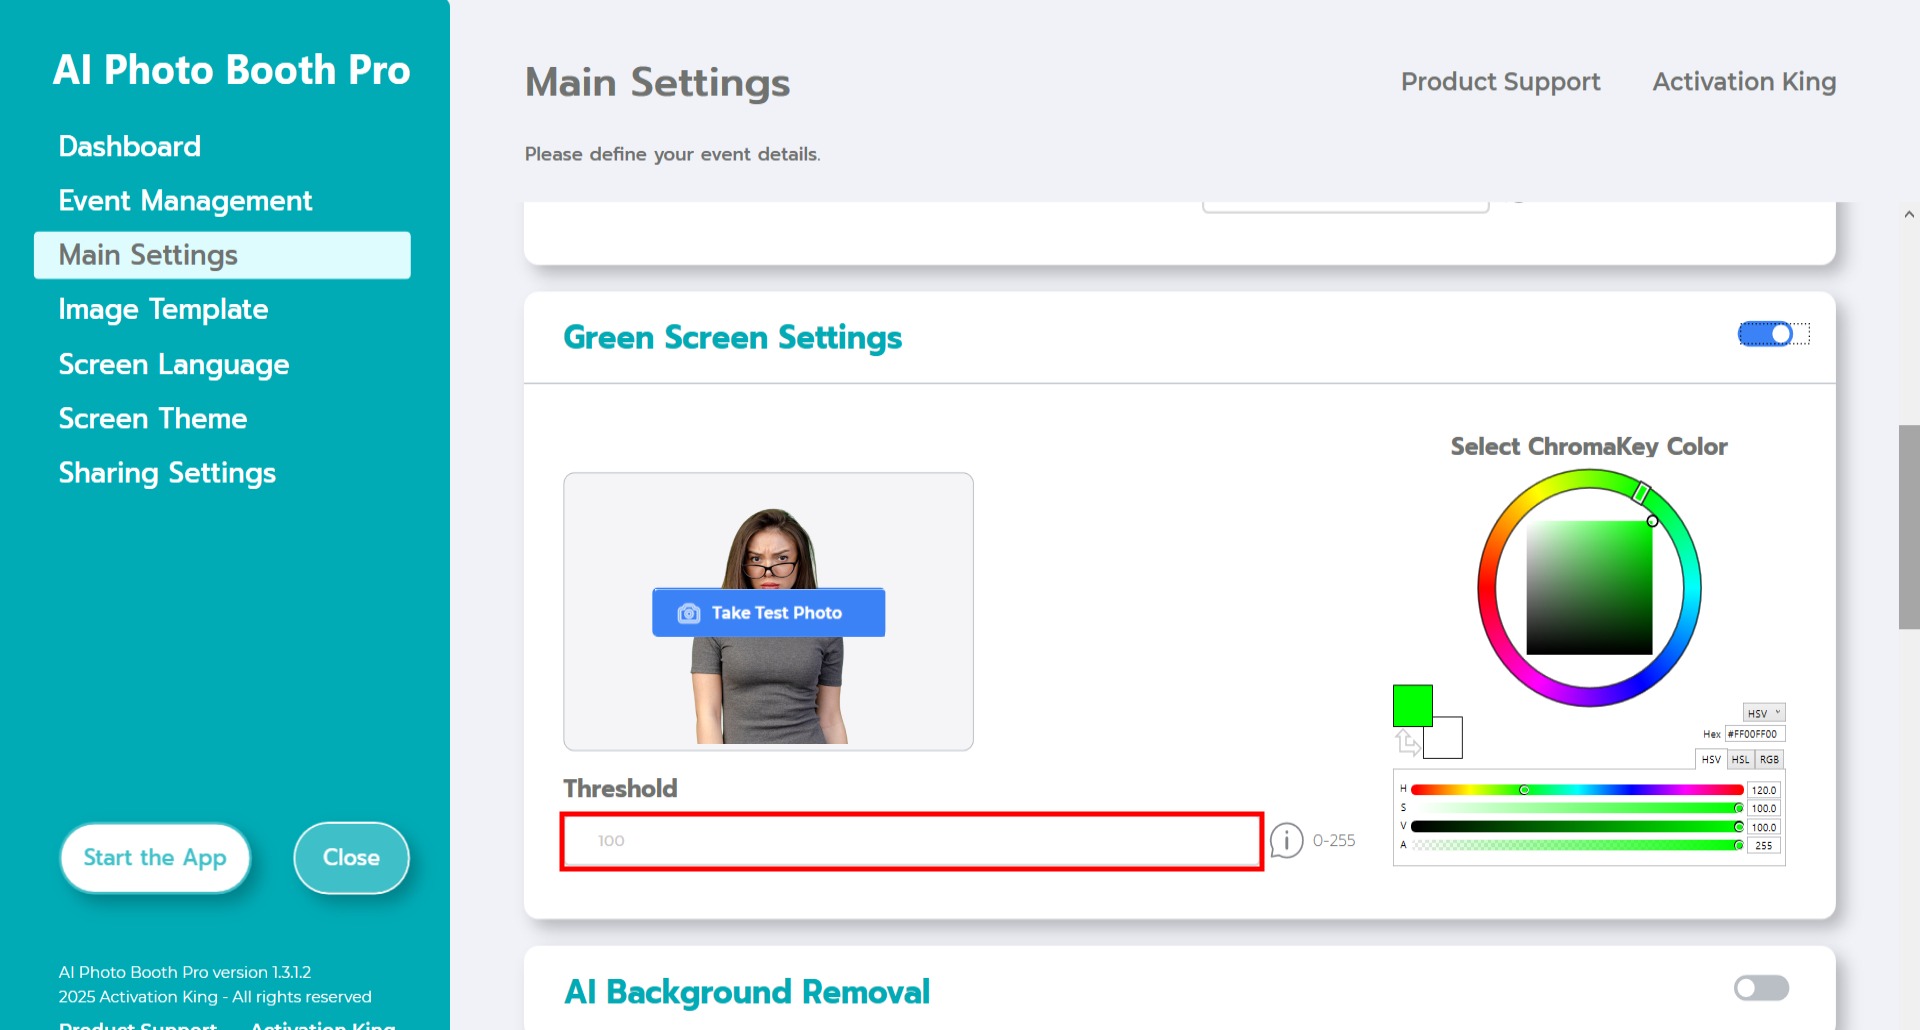Click the info icon beside Threshold field
Viewport: 1920px width, 1030px height.
pos(1286,840)
